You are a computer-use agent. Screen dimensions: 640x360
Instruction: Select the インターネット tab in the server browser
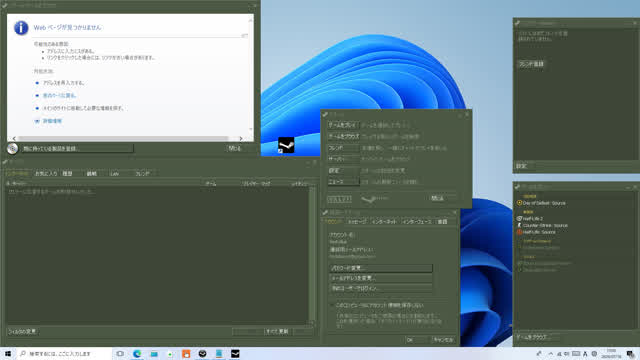tap(17, 173)
